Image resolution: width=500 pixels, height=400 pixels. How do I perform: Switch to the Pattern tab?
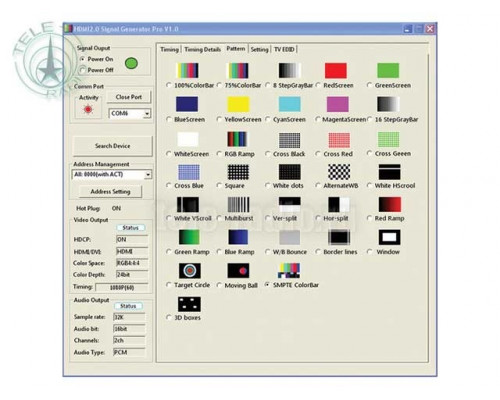click(x=236, y=49)
